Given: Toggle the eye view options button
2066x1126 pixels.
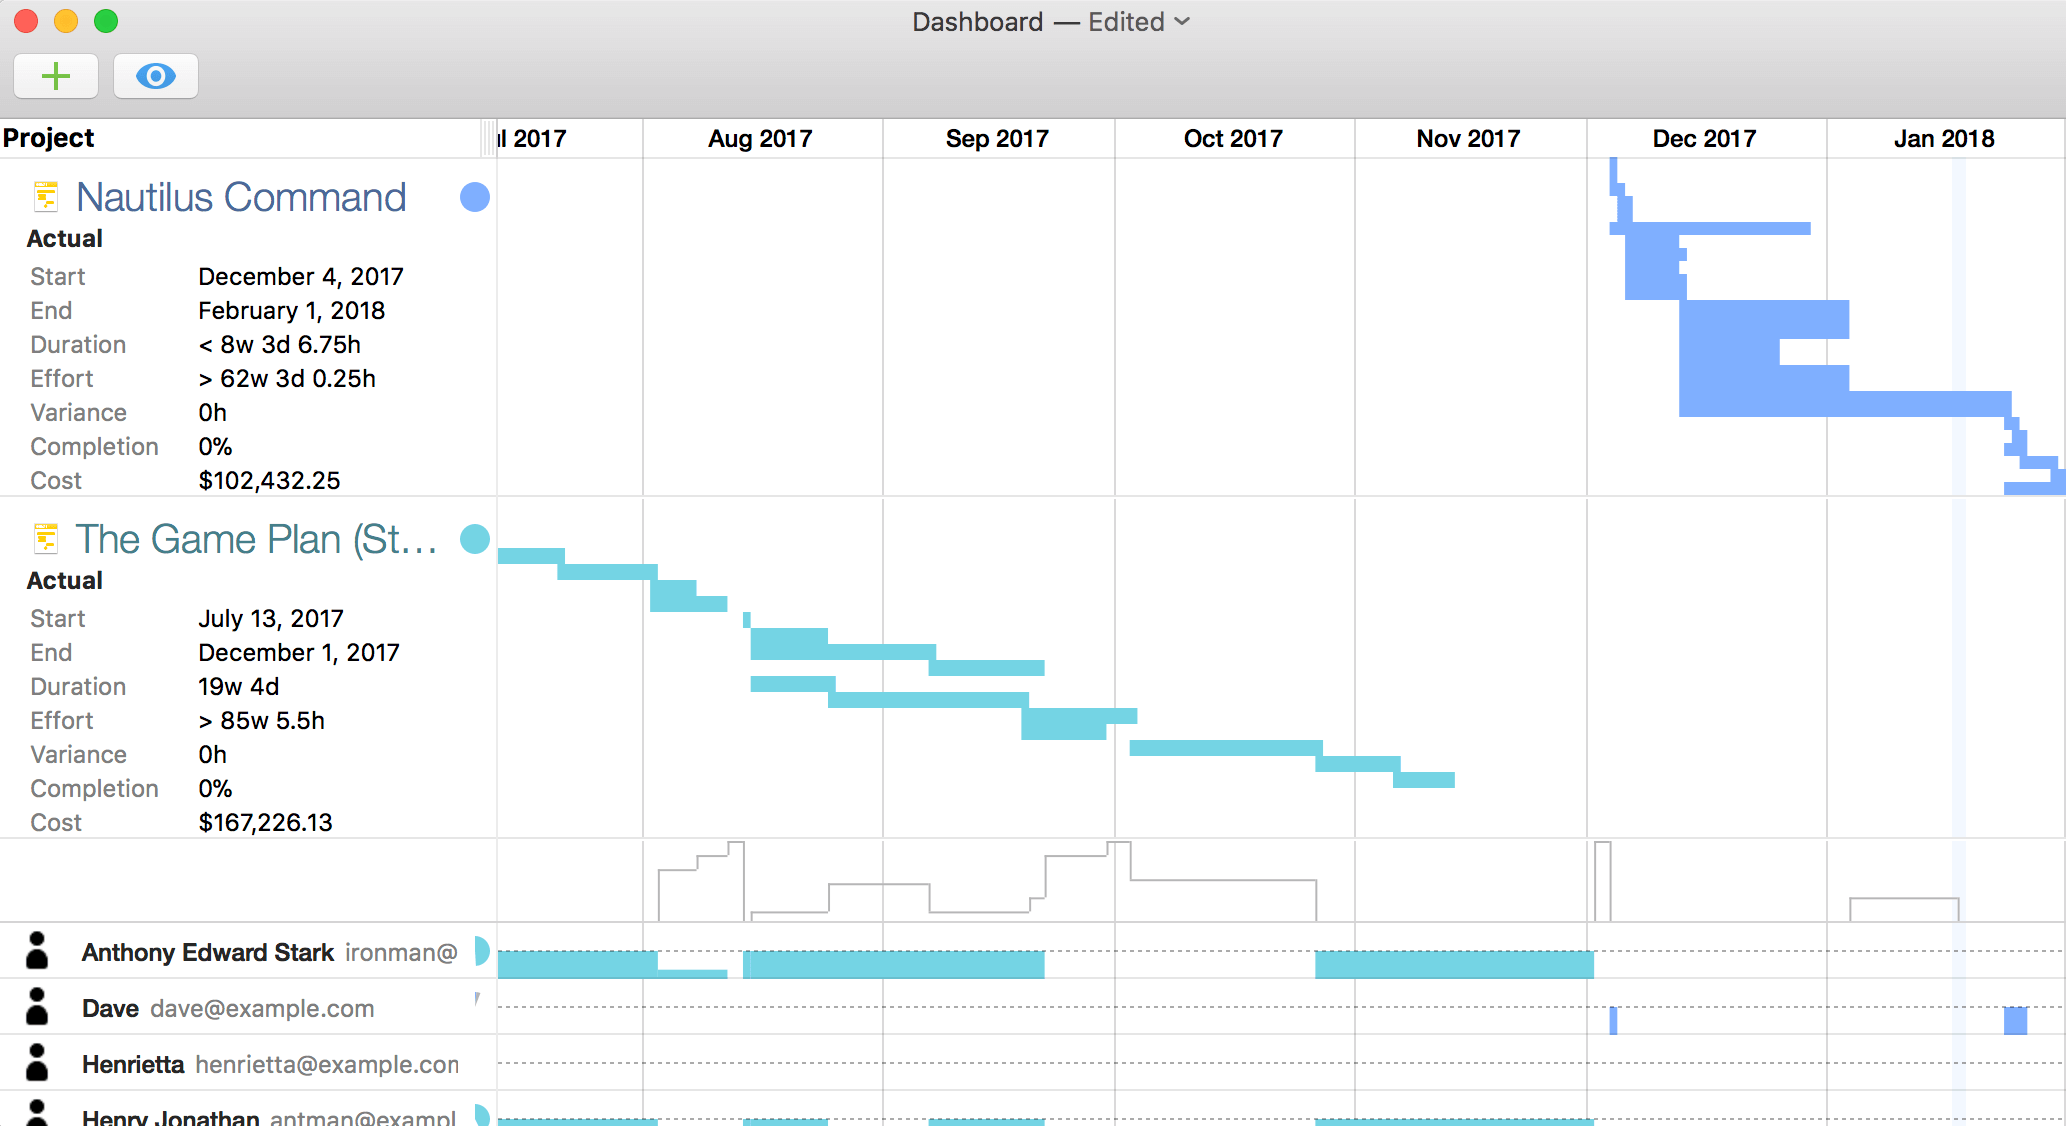Looking at the screenshot, I should click(x=156, y=76).
